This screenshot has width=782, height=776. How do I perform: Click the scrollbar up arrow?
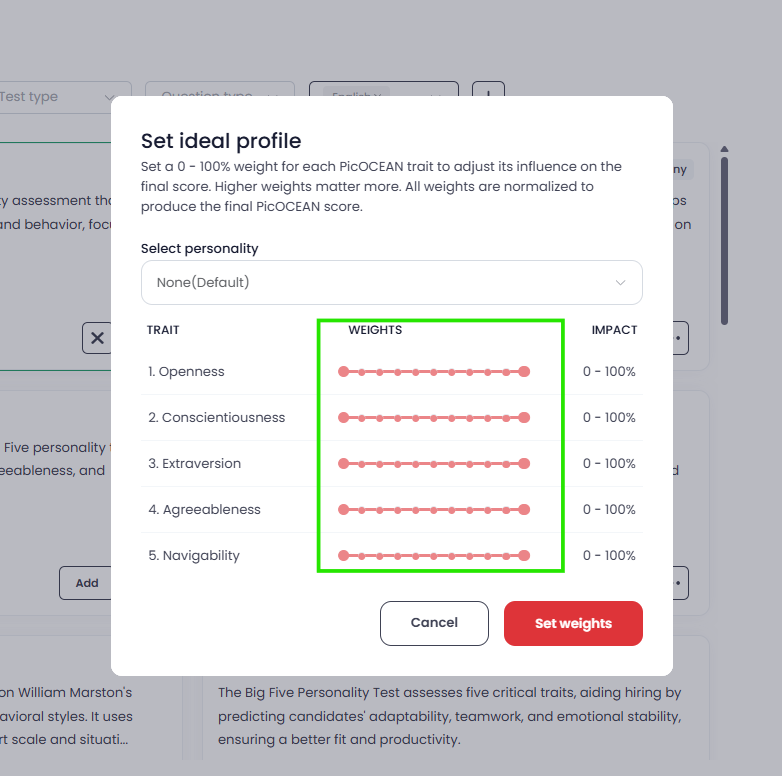point(725,149)
